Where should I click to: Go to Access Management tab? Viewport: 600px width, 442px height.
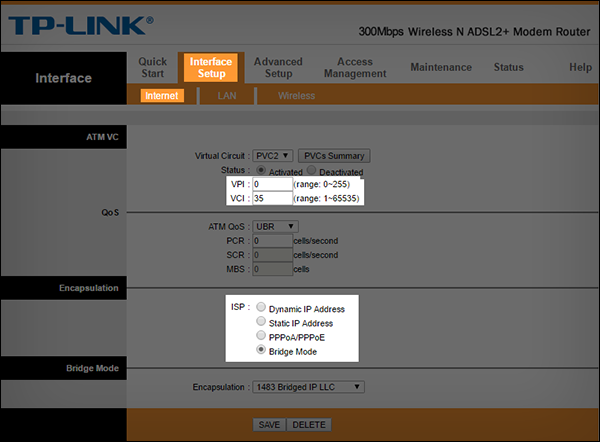point(355,67)
